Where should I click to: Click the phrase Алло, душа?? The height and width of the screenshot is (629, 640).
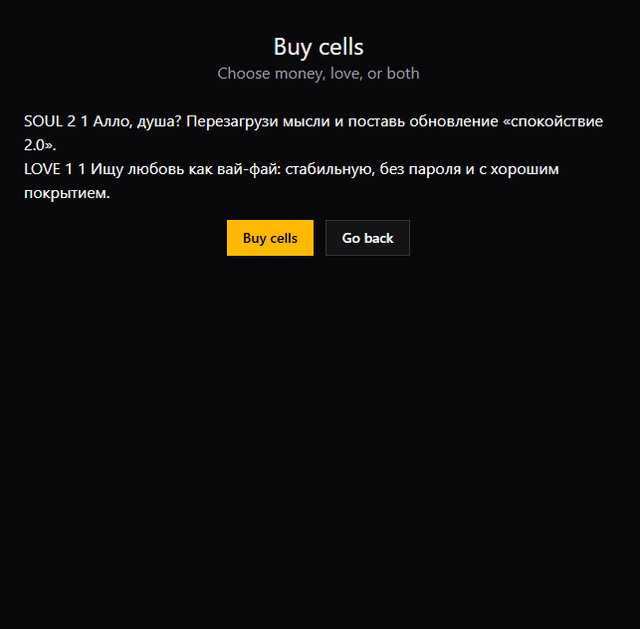pyautogui.click(x=137, y=122)
